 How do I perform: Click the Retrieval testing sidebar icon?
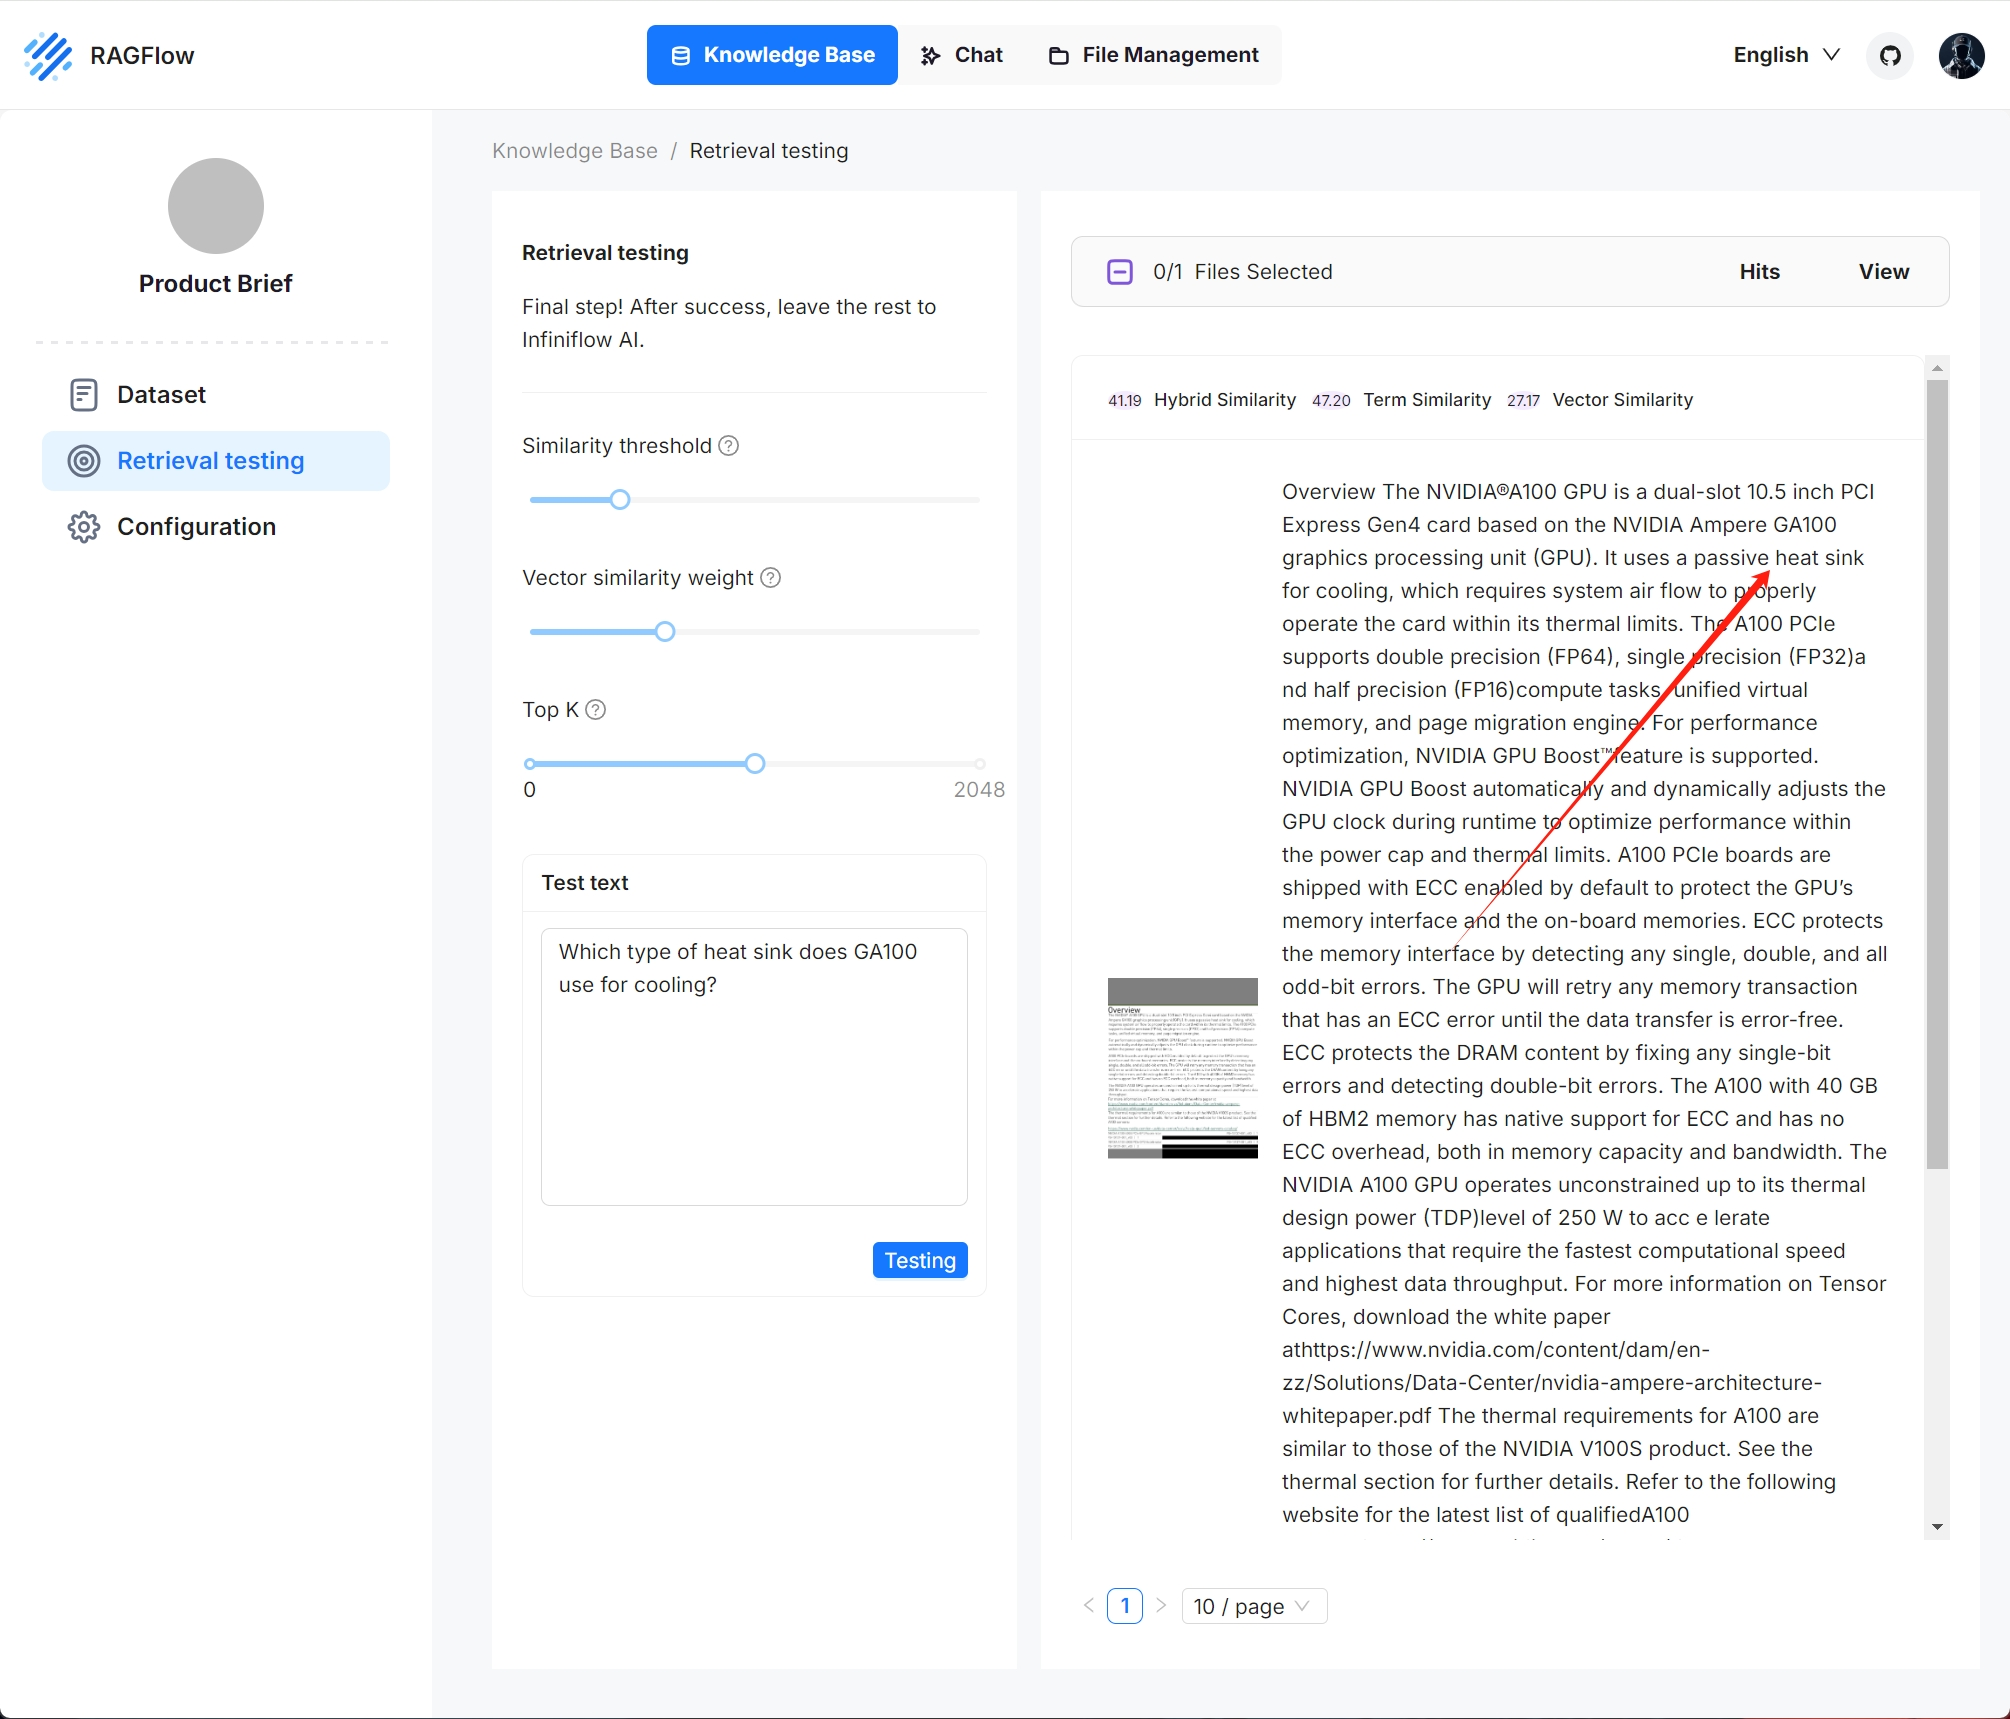(x=80, y=460)
